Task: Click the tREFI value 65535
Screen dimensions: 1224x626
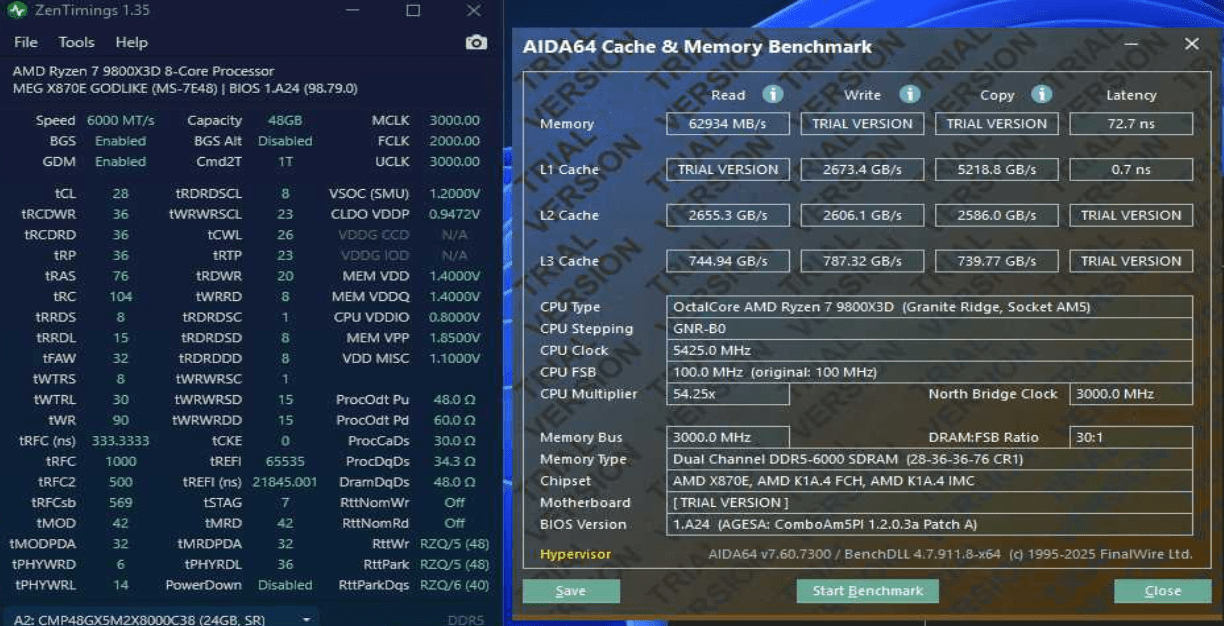Action: pyautogui.click(x=285, y=461)
